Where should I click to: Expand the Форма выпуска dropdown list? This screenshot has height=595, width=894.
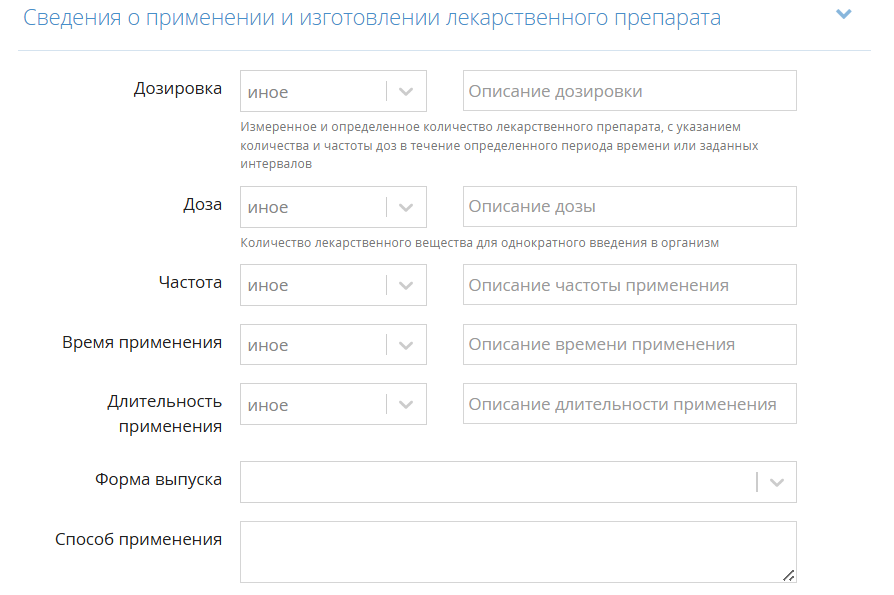coord(777,482)
